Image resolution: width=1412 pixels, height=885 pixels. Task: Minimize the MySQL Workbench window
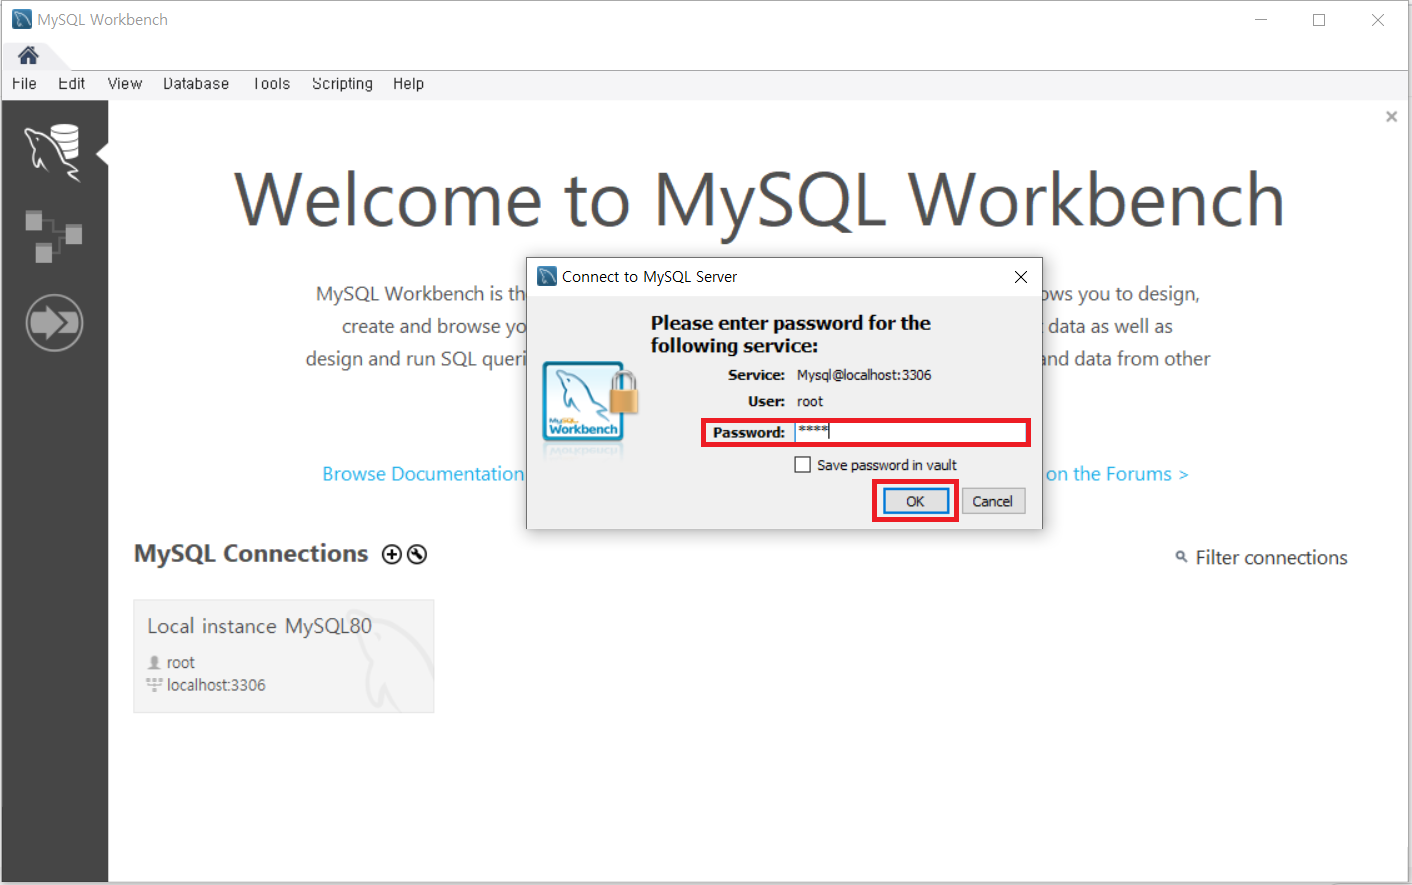(x=1261, y=19)
